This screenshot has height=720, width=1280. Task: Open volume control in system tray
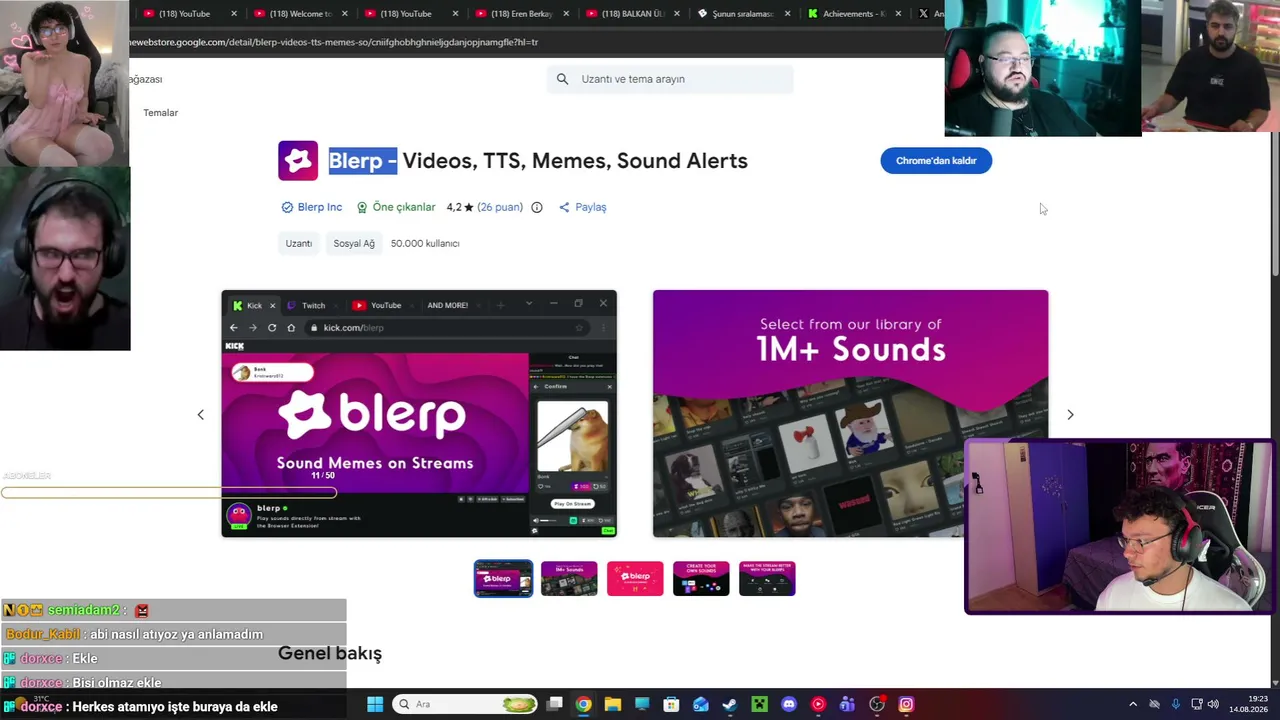pyautogui.click(x=1213, y=705)
